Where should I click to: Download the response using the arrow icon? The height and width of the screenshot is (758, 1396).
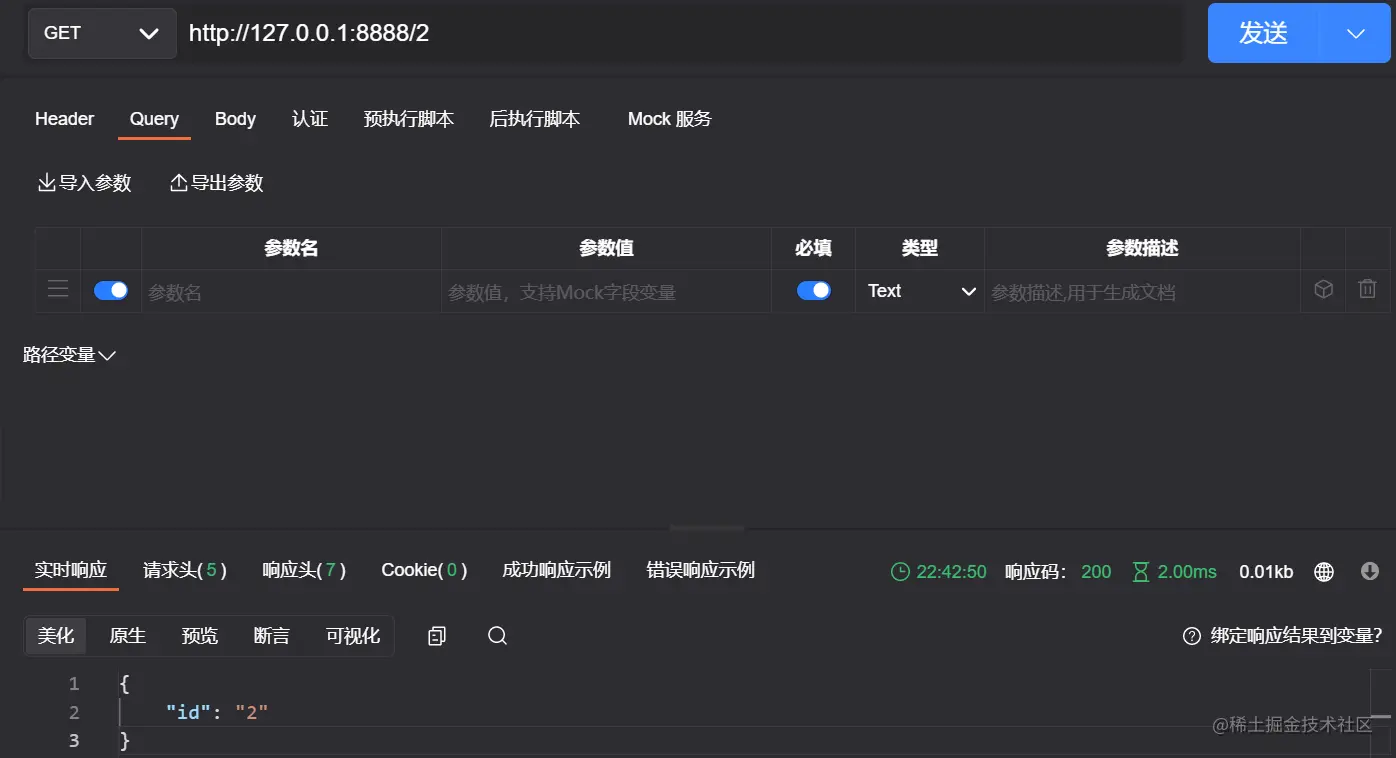point(1370,571)
